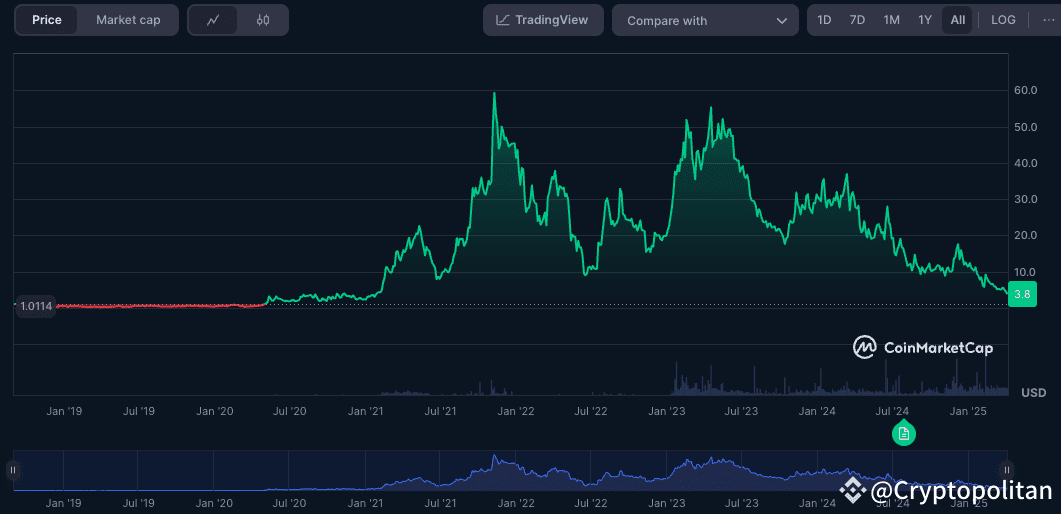Grab the left range handle of the navigator
The height and width of the screenshot is (514, 1061).
click(x=13, y=470)
